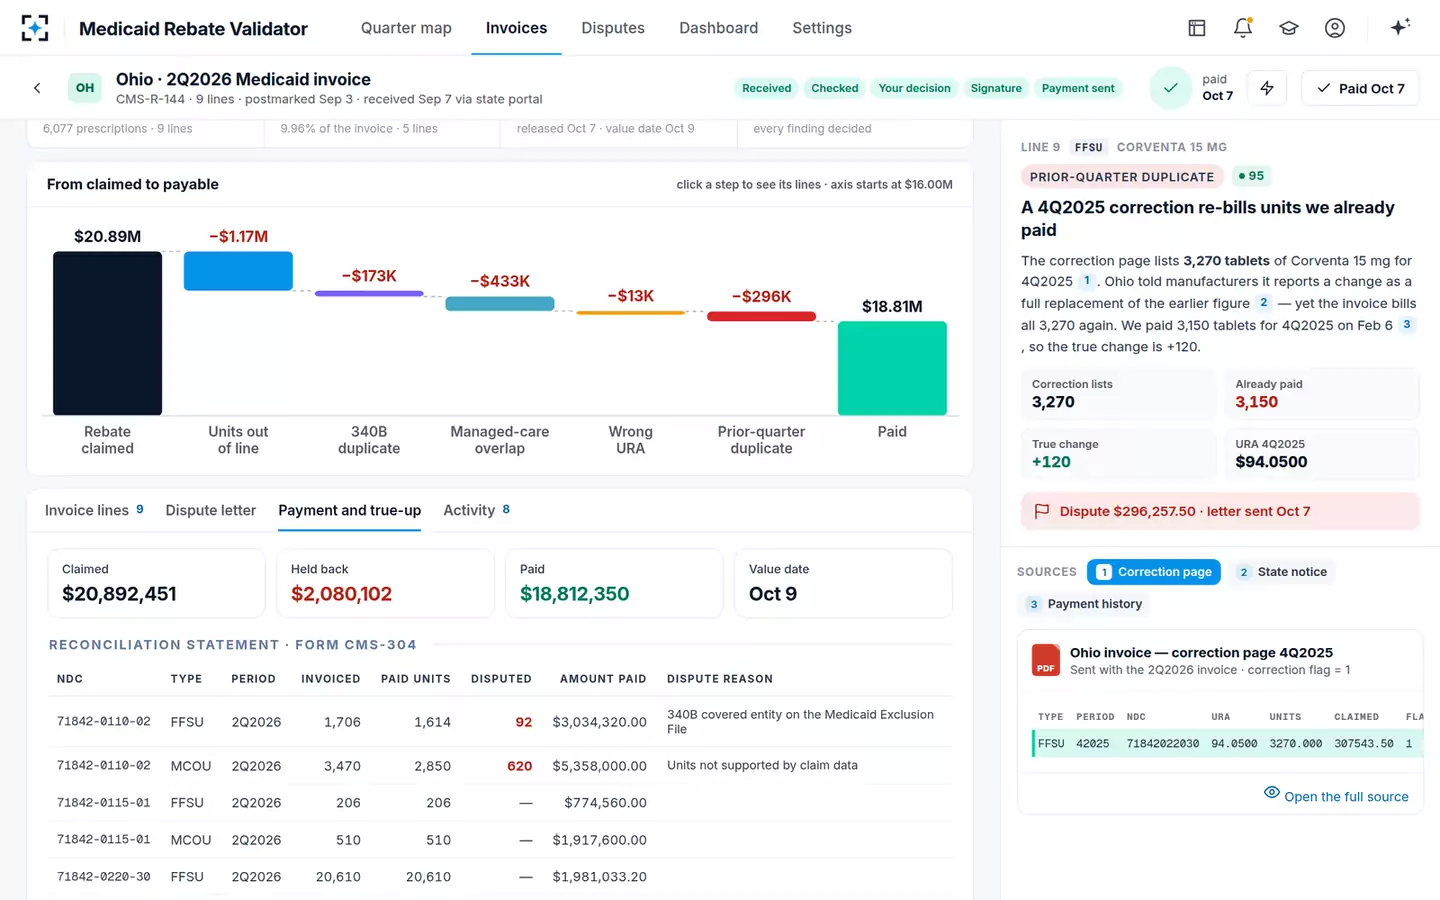Image resolution: width=1440 pixels, height=900 pixels.
Task: Open the user account icon
Action: tap(1335, 28)
